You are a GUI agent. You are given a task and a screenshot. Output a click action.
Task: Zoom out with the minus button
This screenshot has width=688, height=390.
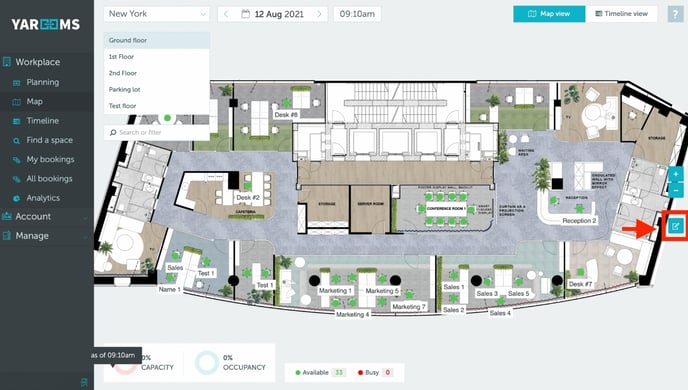coord(676,190)
